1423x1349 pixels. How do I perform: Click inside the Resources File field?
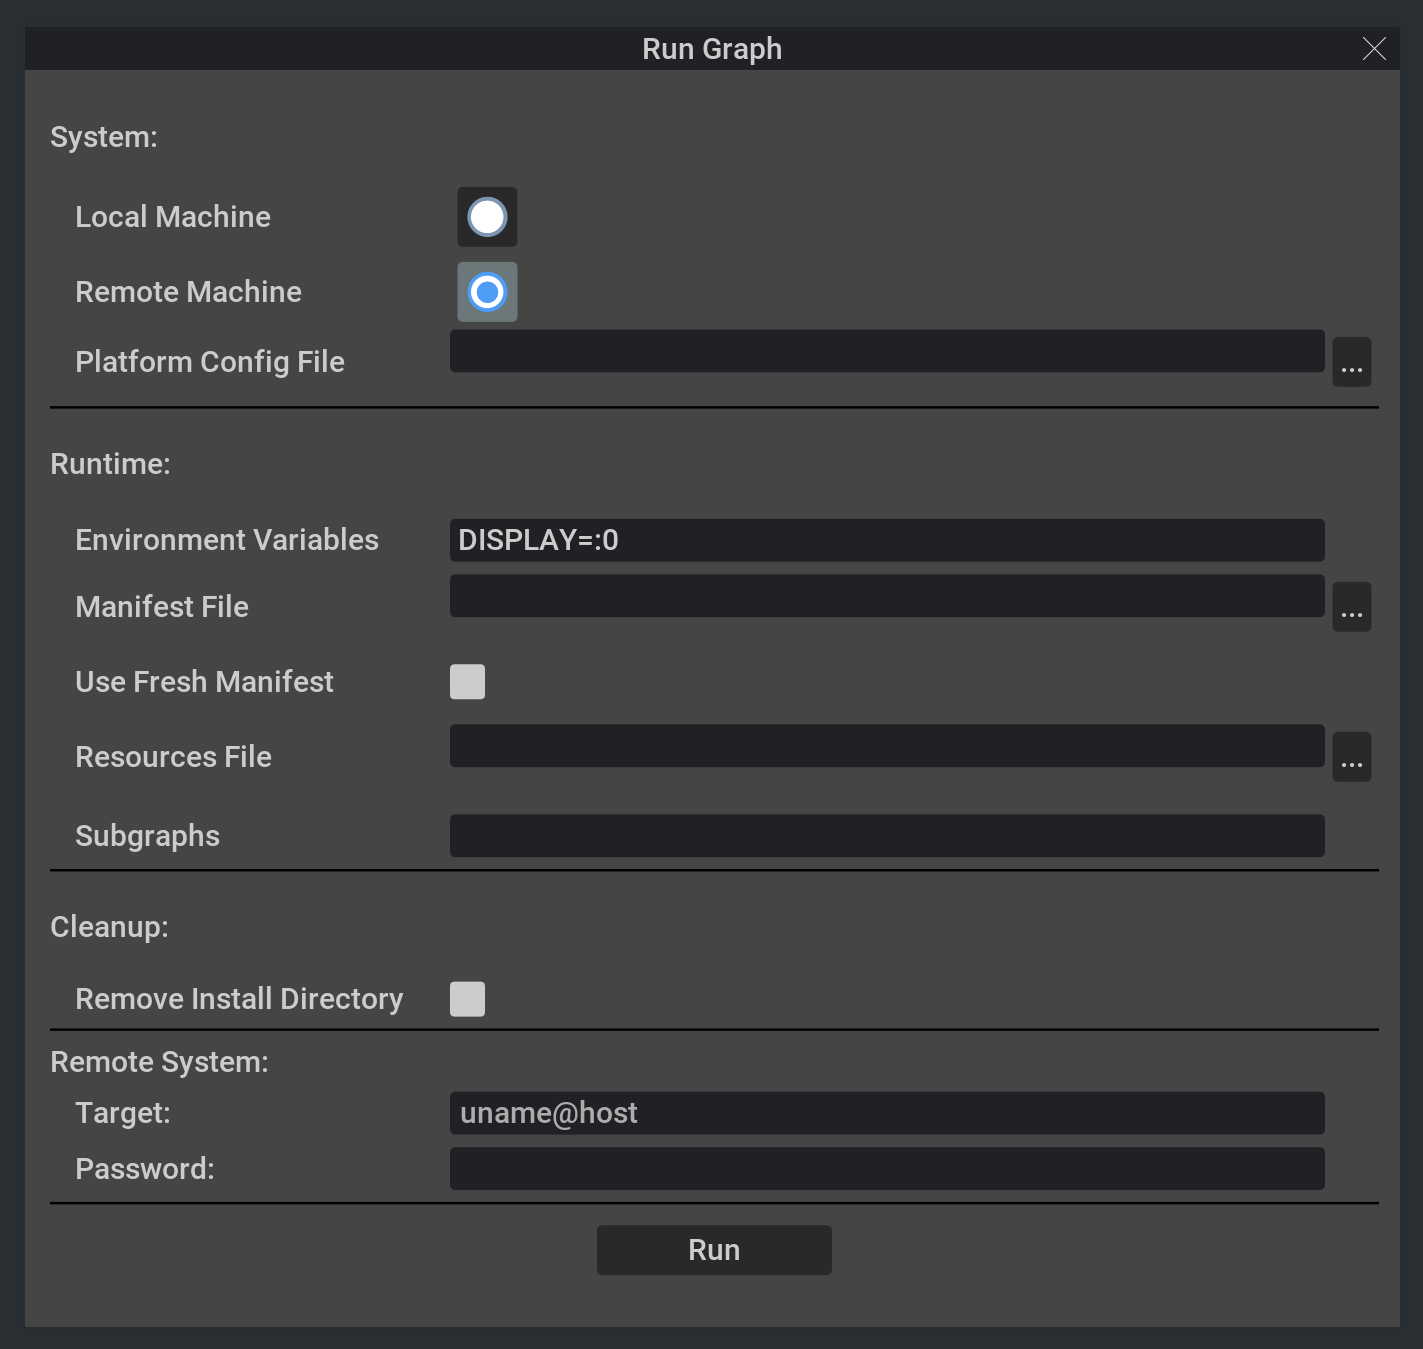(x=886, y=746)
